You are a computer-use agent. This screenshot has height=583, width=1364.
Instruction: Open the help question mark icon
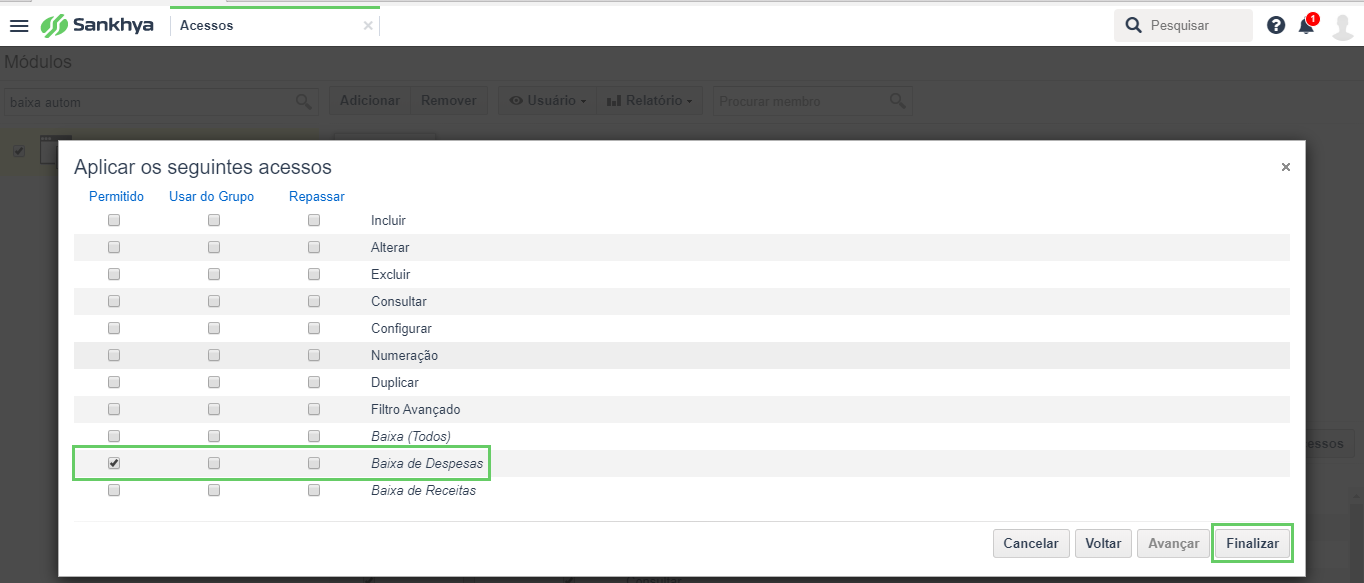coord(1276,26)
